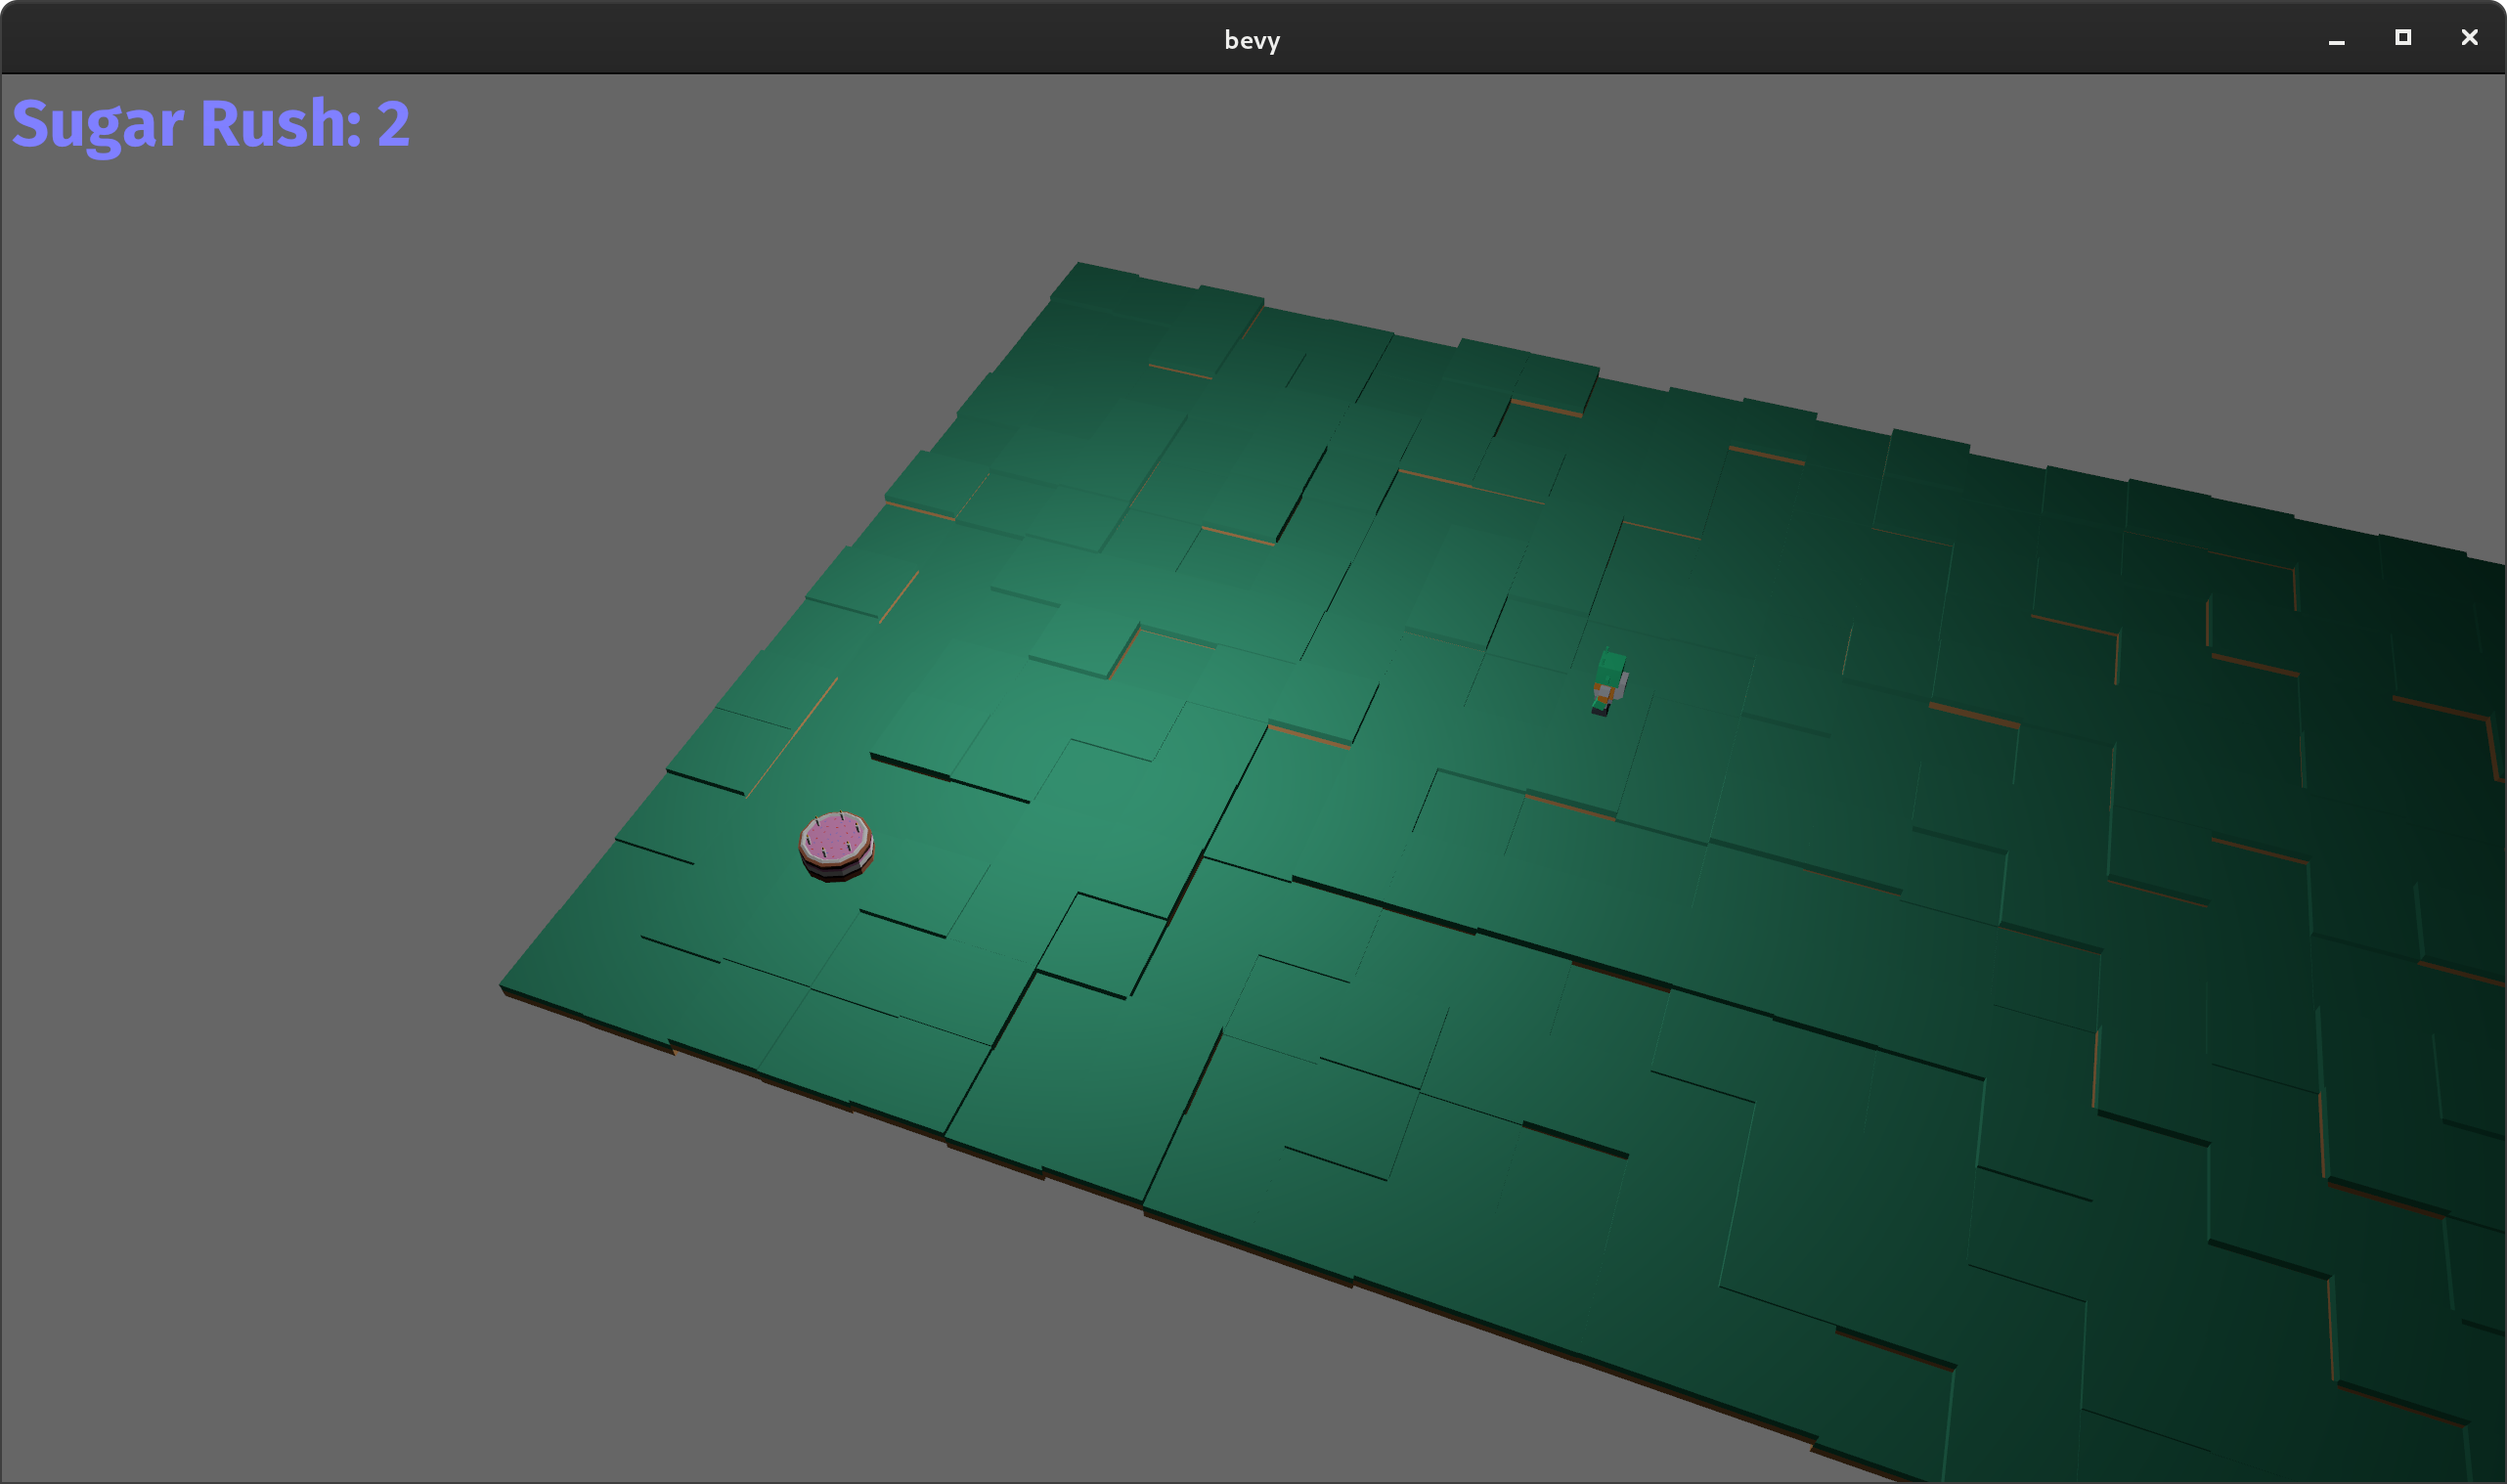Click the empty title bar left of "bevy"

(x=600, y=40)
